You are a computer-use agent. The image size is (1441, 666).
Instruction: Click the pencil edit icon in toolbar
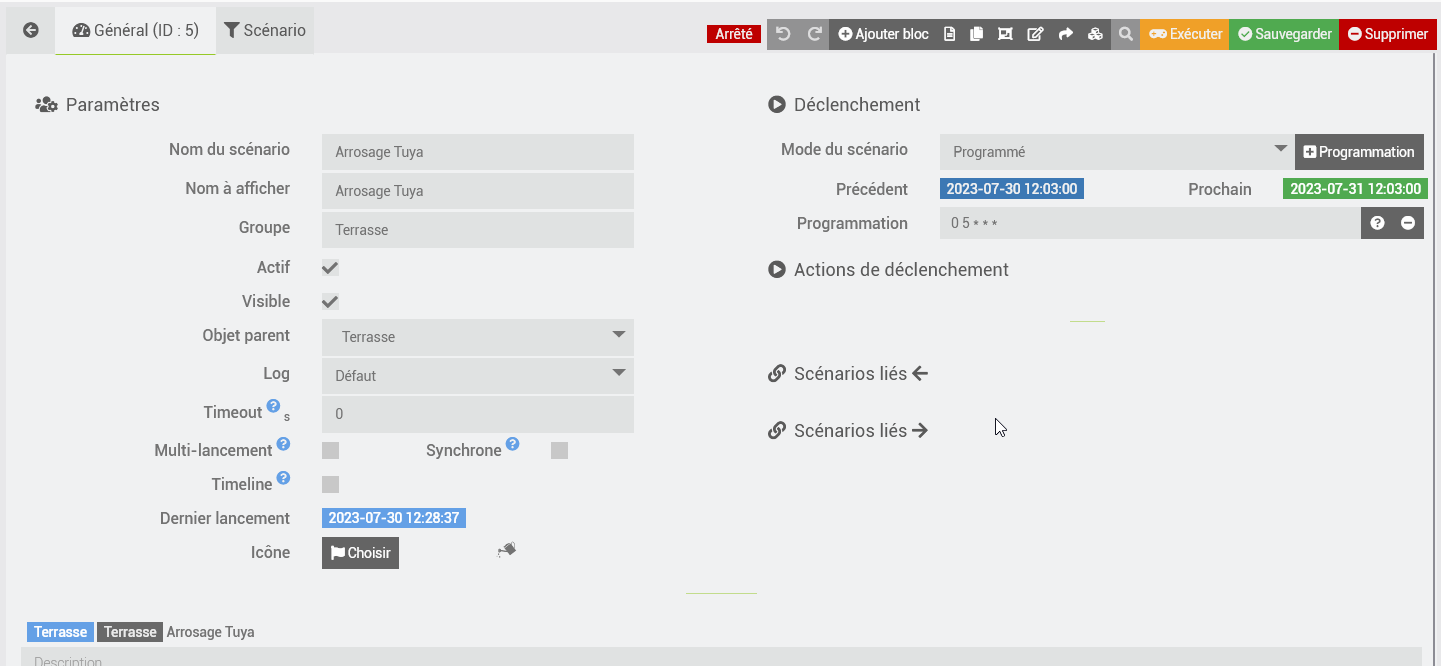[x=1036, y=34]
